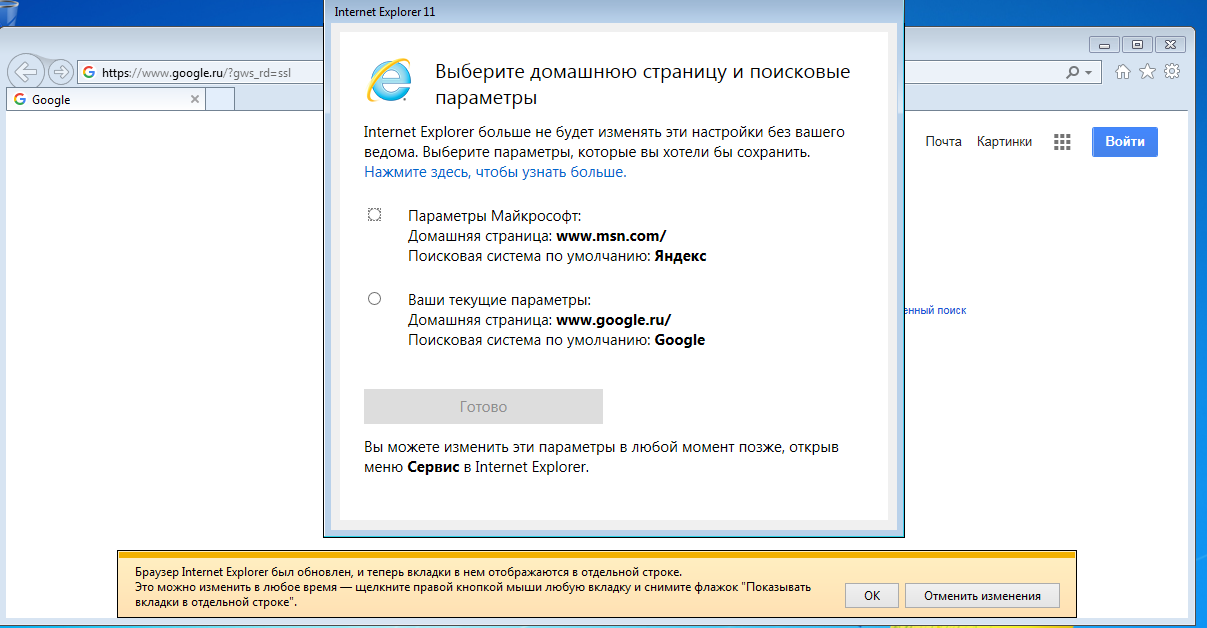1207x628 pixels.
Task: Open the Google apps grid icon
Action: tap(1062, 142)
